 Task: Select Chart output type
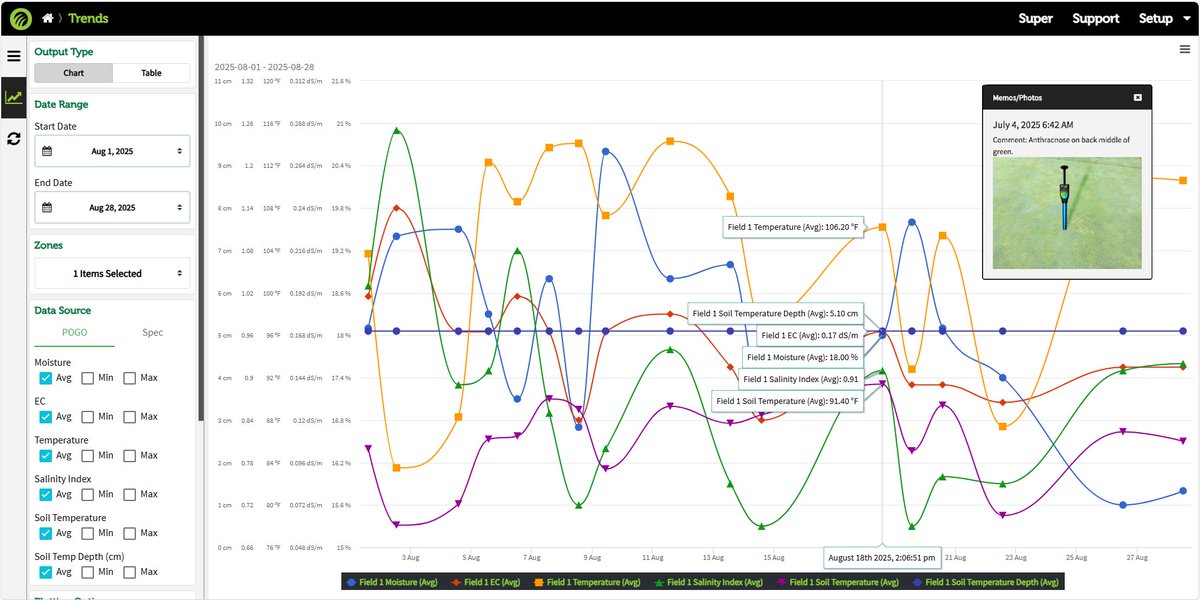[74, 73]
